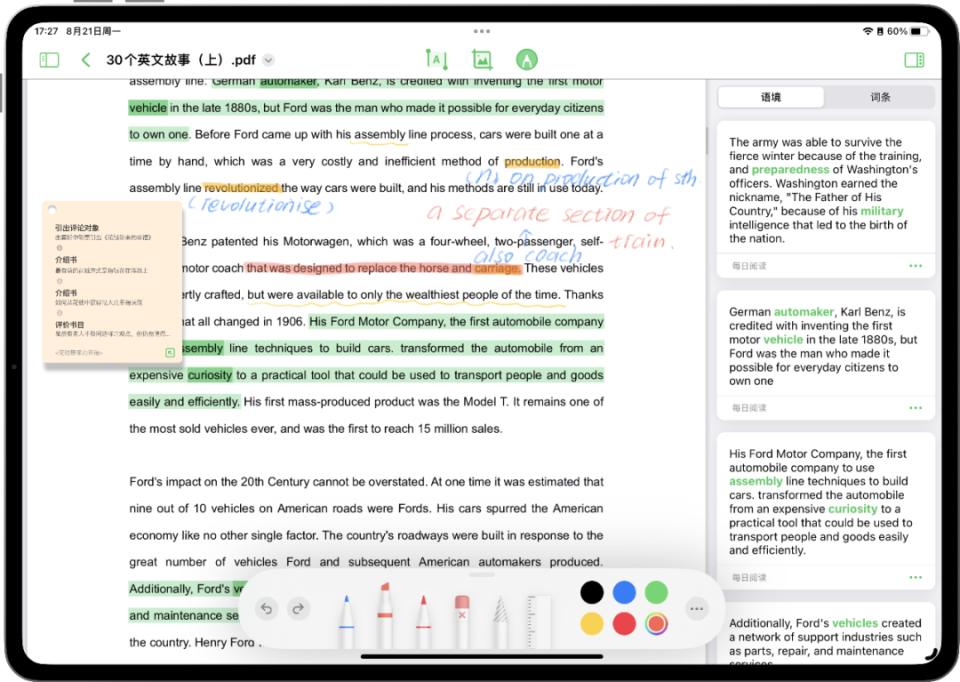Open more options on 'The army' card

point(915,266)
